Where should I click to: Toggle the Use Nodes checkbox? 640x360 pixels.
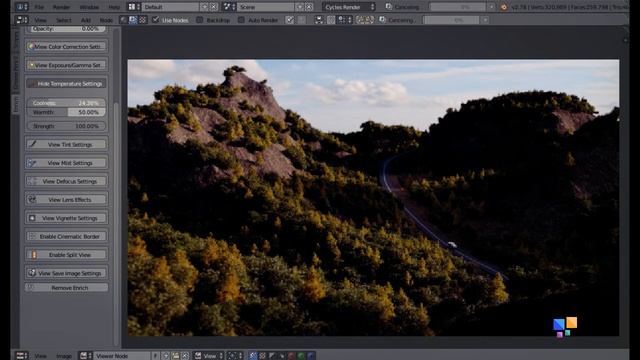(x=156, y=20)
